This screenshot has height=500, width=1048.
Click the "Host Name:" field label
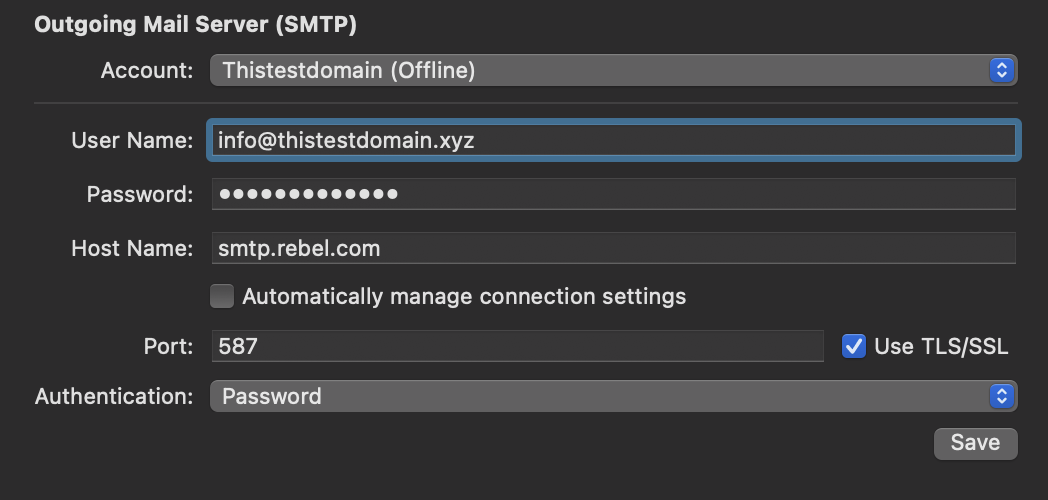132,249
